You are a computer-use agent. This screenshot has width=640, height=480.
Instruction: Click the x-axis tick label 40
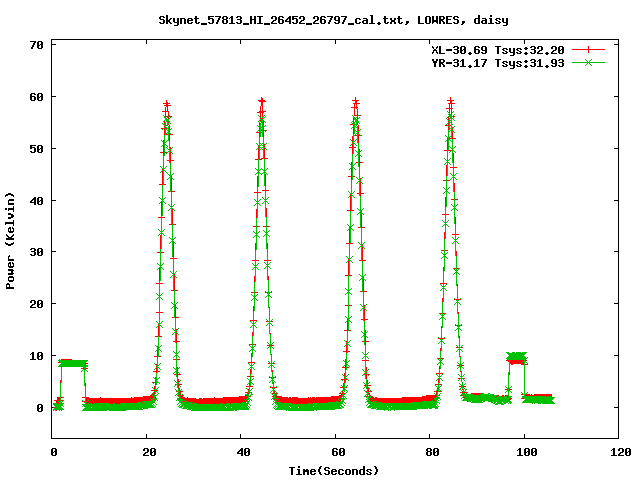point(243,452)
